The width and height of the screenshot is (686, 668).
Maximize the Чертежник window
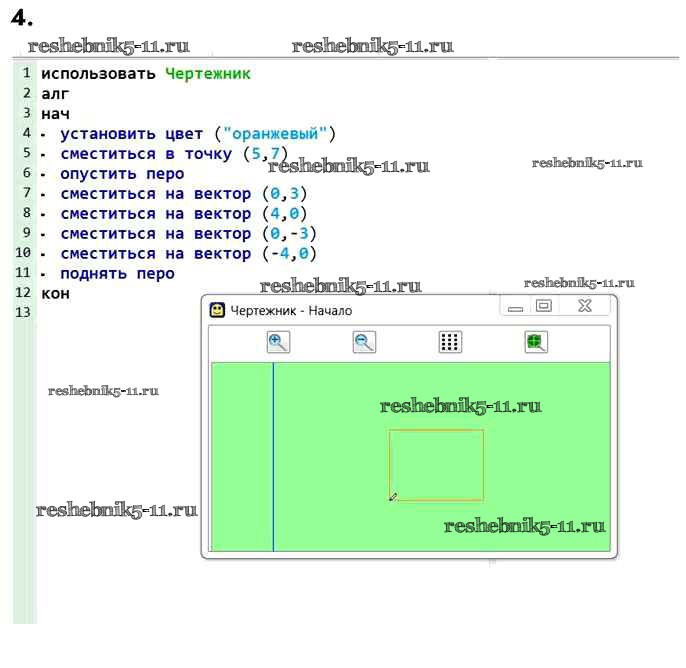(x=544, y=307)
